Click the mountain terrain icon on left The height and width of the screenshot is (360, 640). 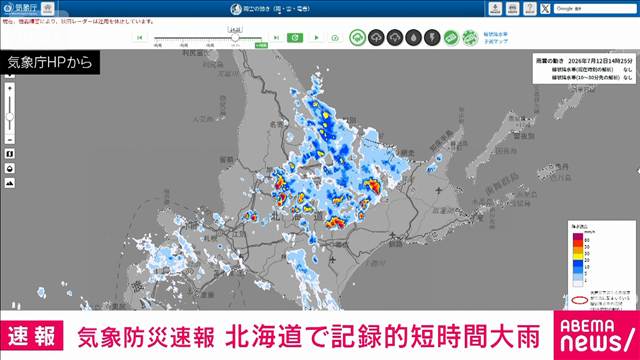[10, 183]
